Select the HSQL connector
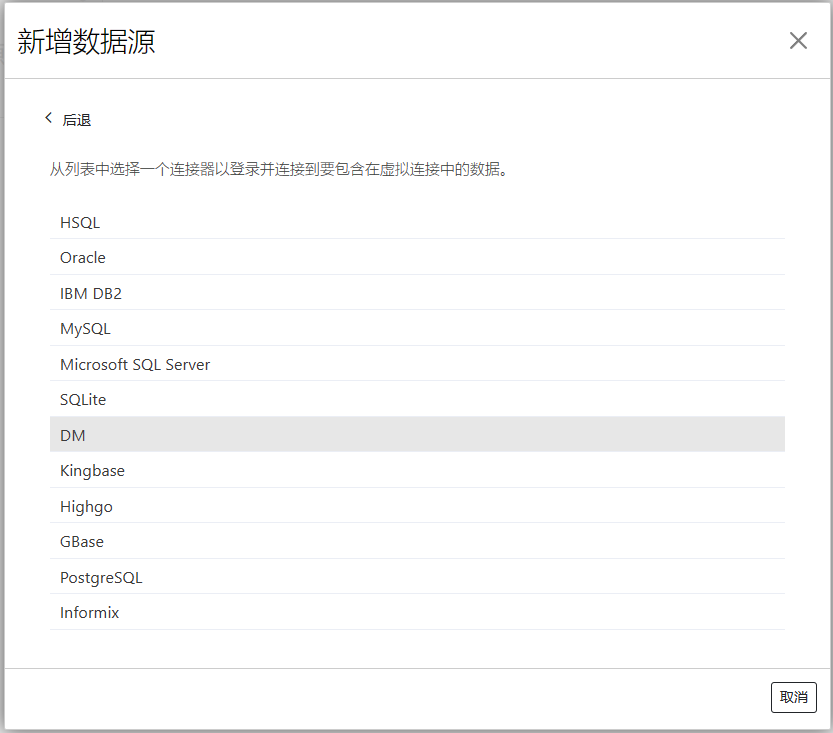The height and width of the screenshot is (733, 833). (417, 222)
